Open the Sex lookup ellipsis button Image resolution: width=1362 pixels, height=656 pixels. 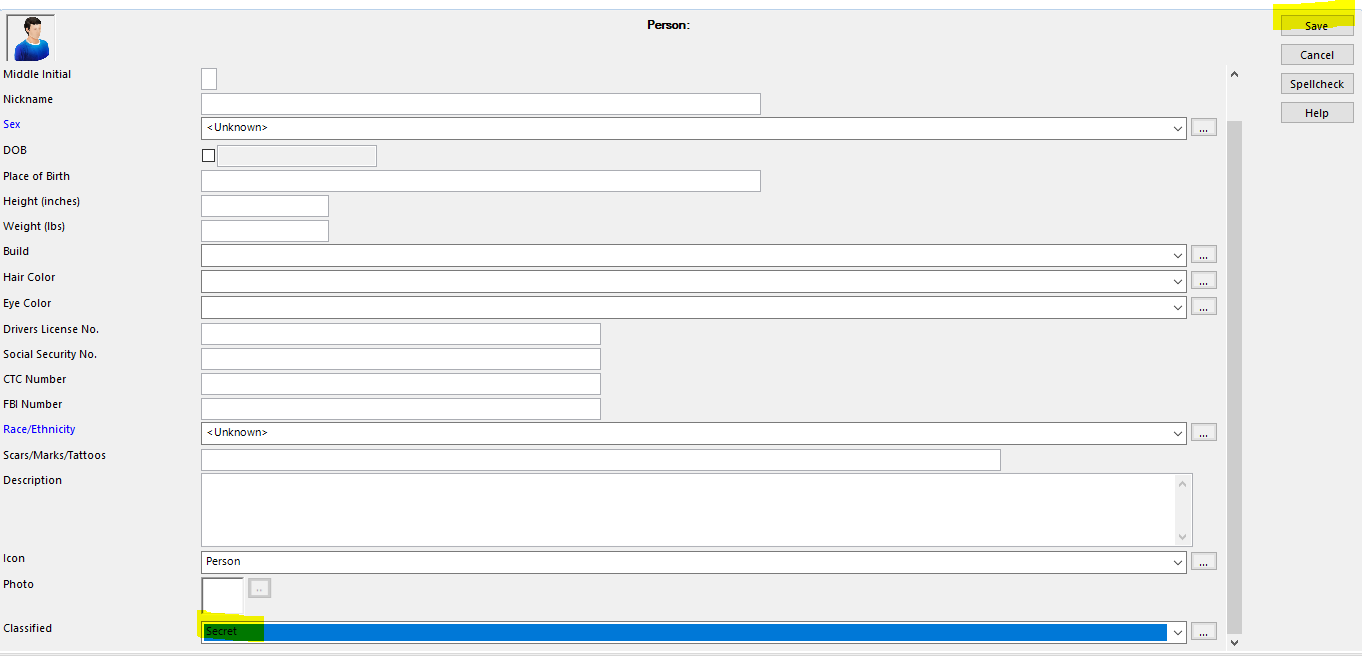click(1204, 127)
